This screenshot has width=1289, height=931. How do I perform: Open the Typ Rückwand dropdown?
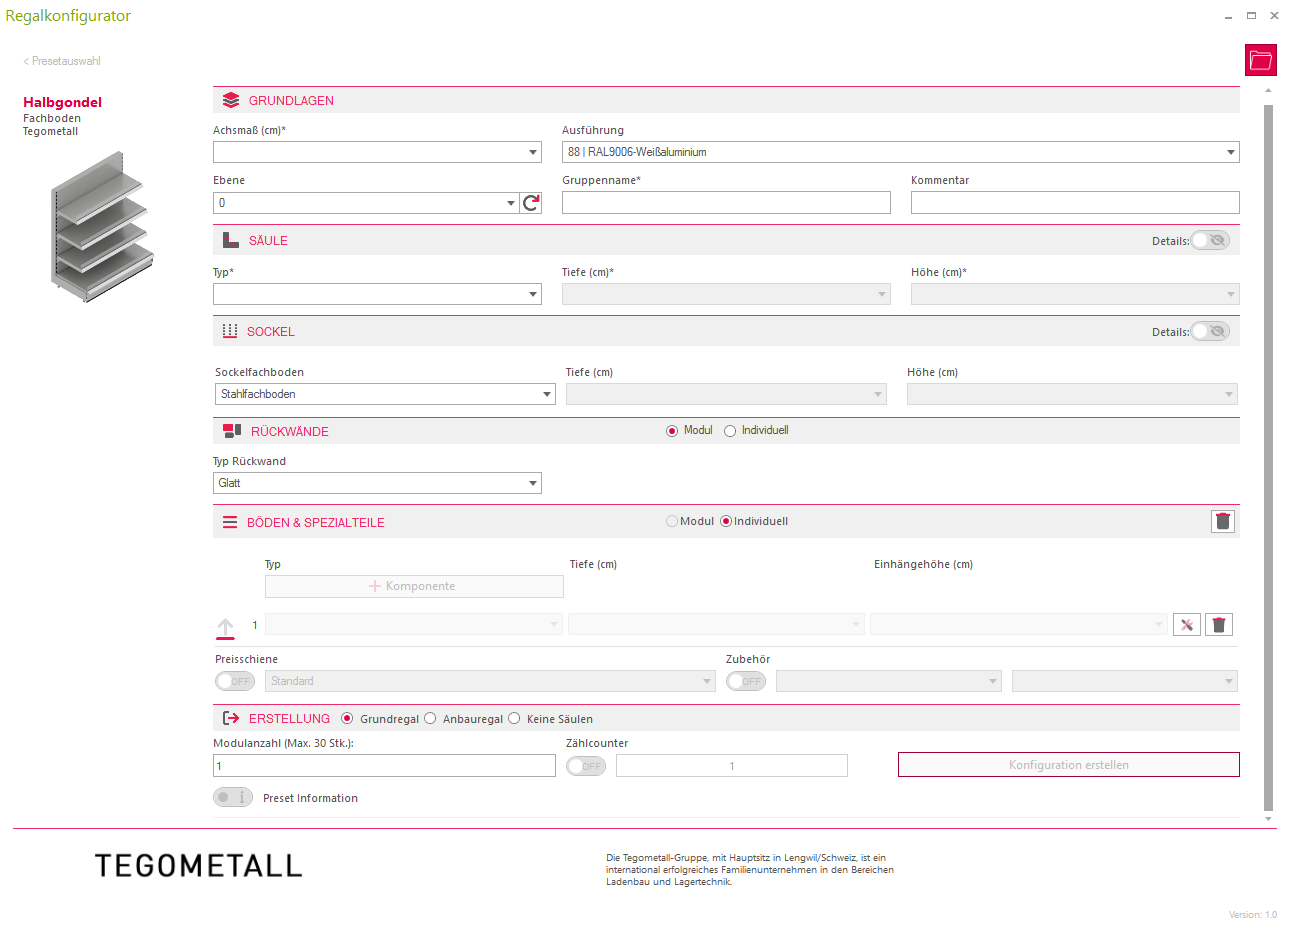[377, 483]
